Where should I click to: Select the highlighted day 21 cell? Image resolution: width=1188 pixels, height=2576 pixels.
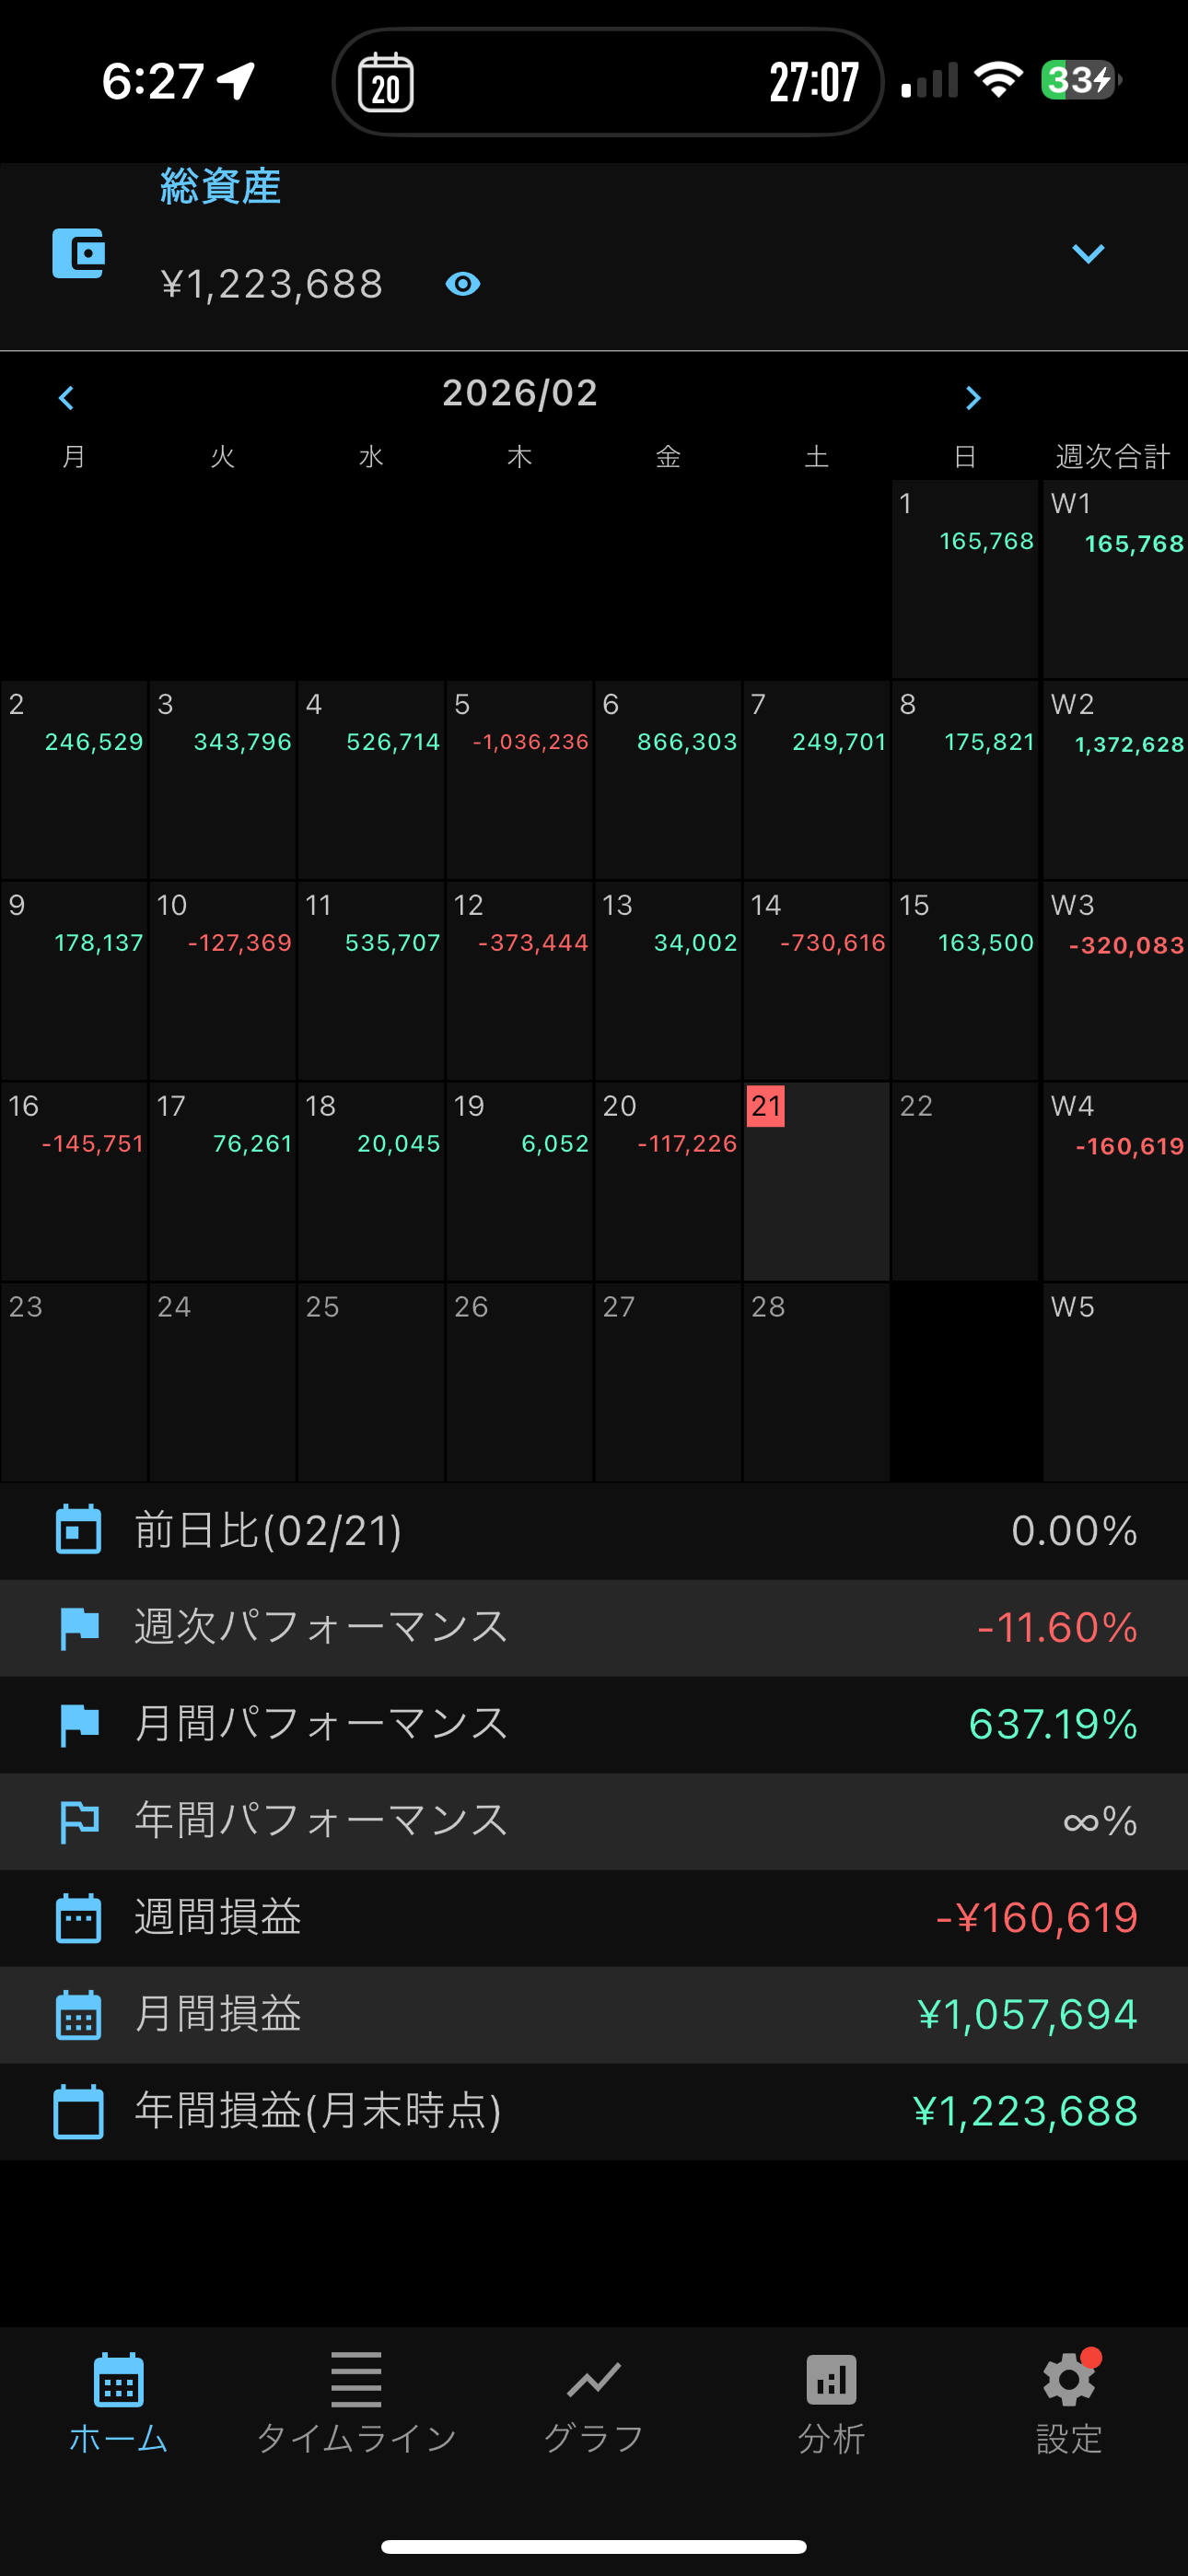pos(816,1180)
